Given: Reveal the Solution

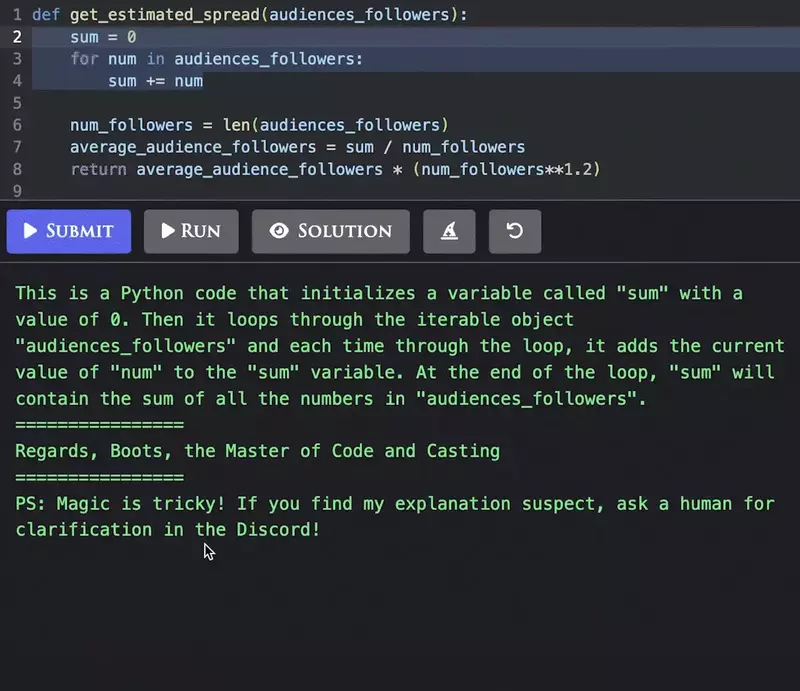Looking at the screenshot, I should tap(330, 231).
